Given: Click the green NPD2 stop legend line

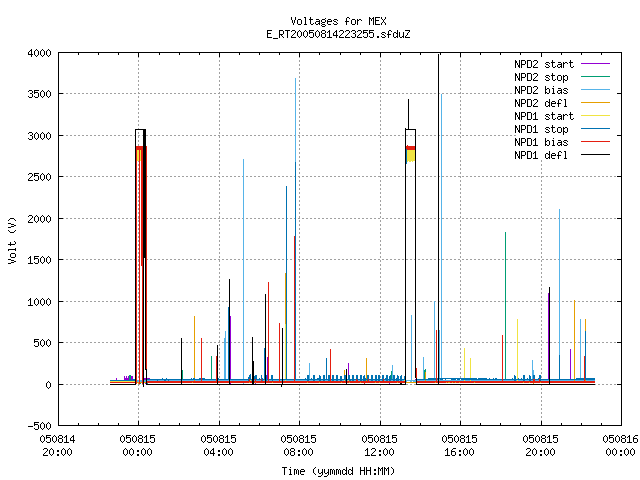Looking at the screenshot, I should 596,77.
